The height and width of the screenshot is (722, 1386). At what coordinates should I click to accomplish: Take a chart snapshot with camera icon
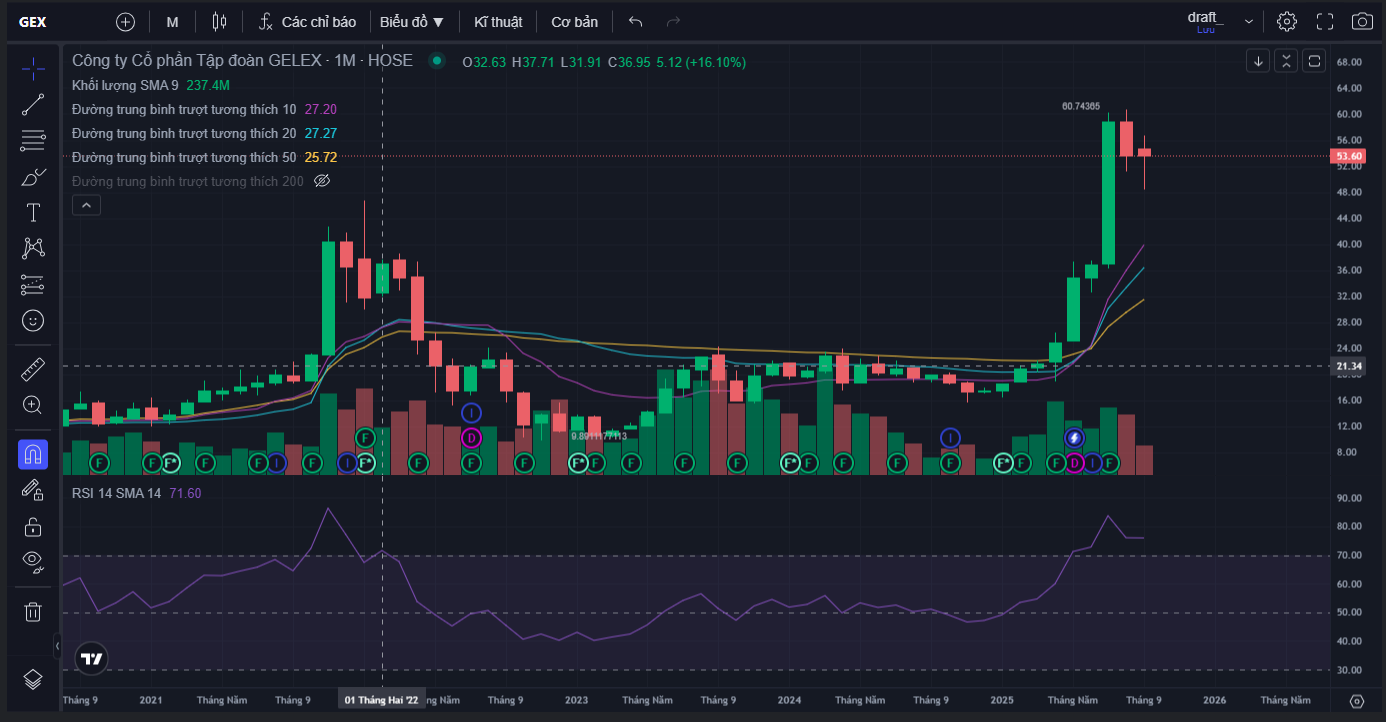1362,21
